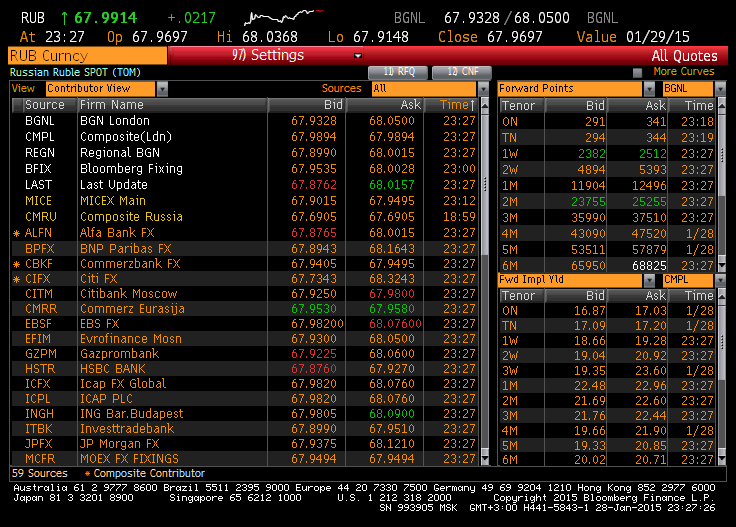Expand the Contributor View dropdown arrow
The image size is (736, 527).
[x=162, y=88]
